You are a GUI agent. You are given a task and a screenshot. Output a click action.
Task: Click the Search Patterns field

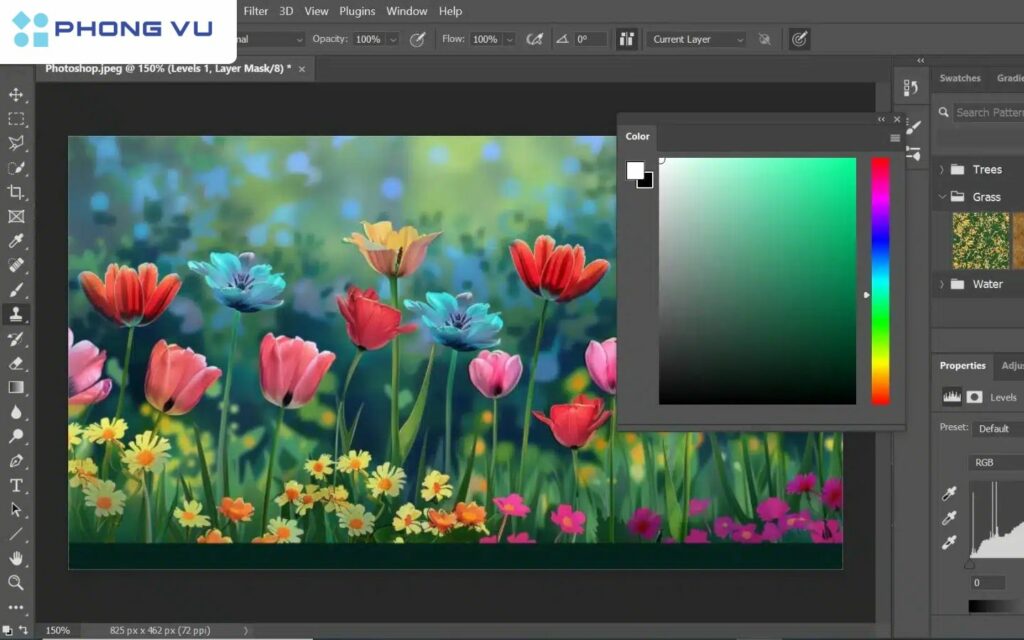pos(988,113)
